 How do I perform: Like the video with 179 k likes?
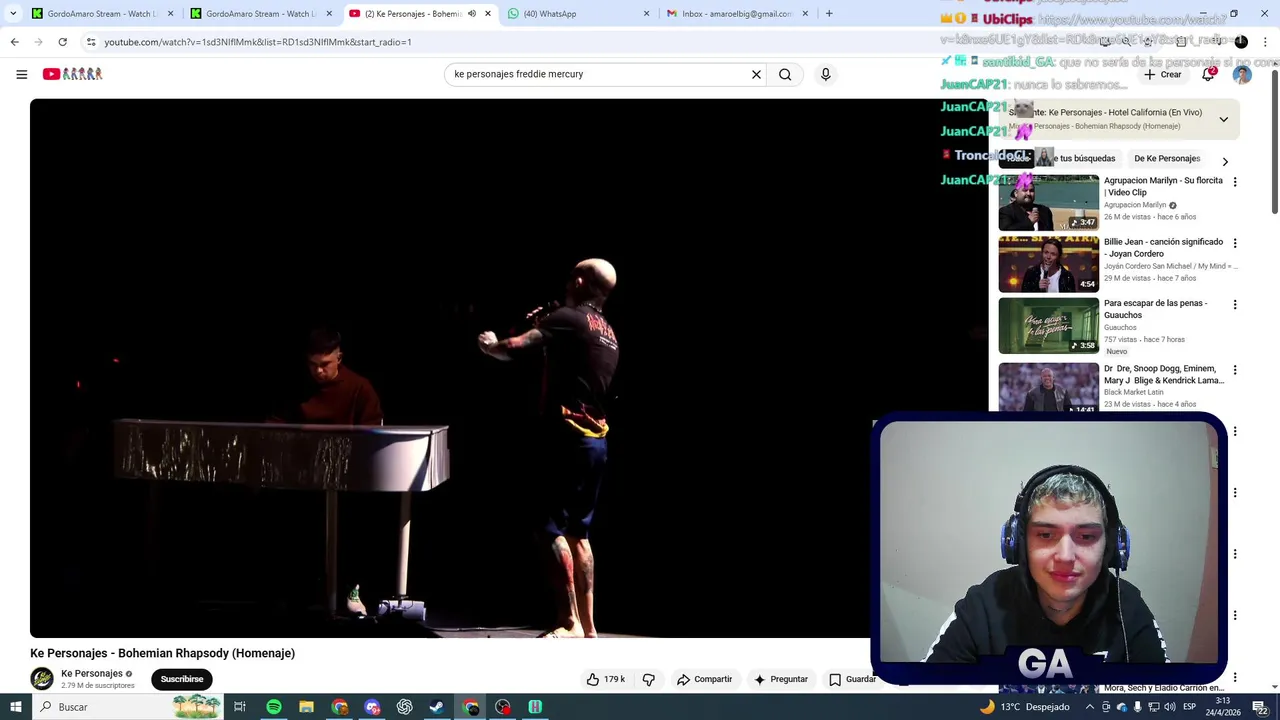pos(606,679)
